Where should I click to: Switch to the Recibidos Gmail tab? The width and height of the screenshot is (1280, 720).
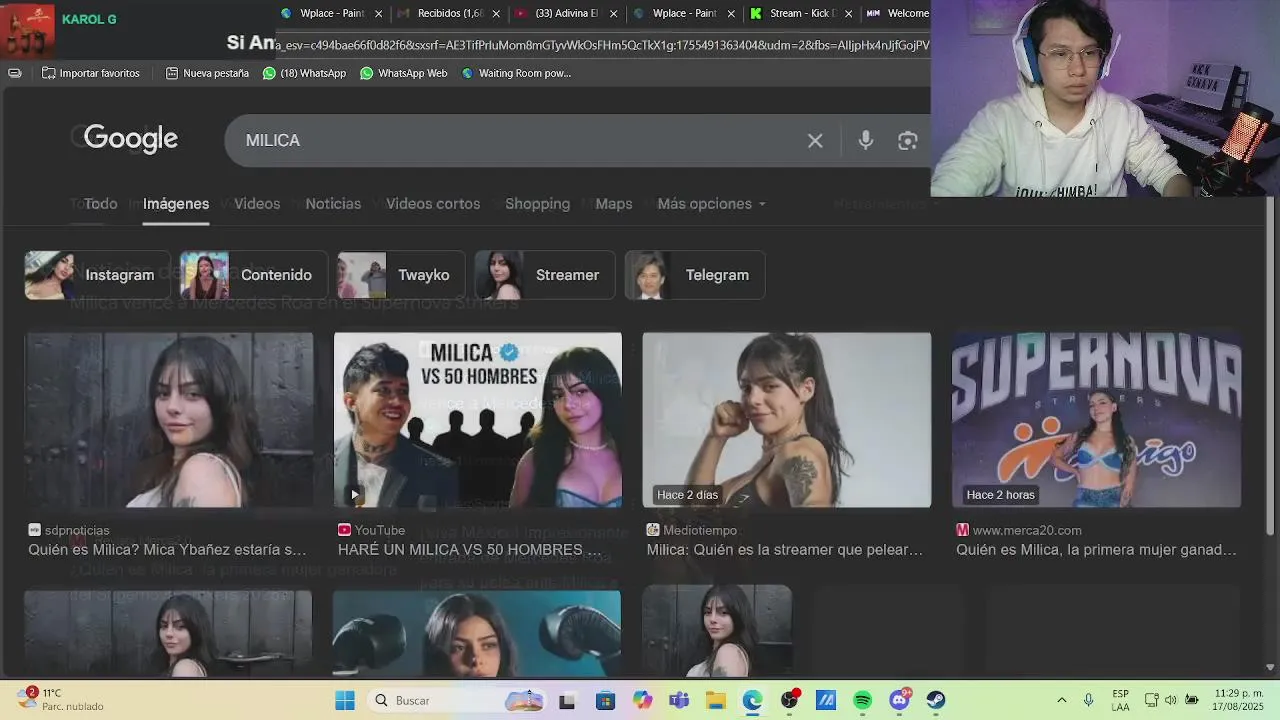coord(449,14)
